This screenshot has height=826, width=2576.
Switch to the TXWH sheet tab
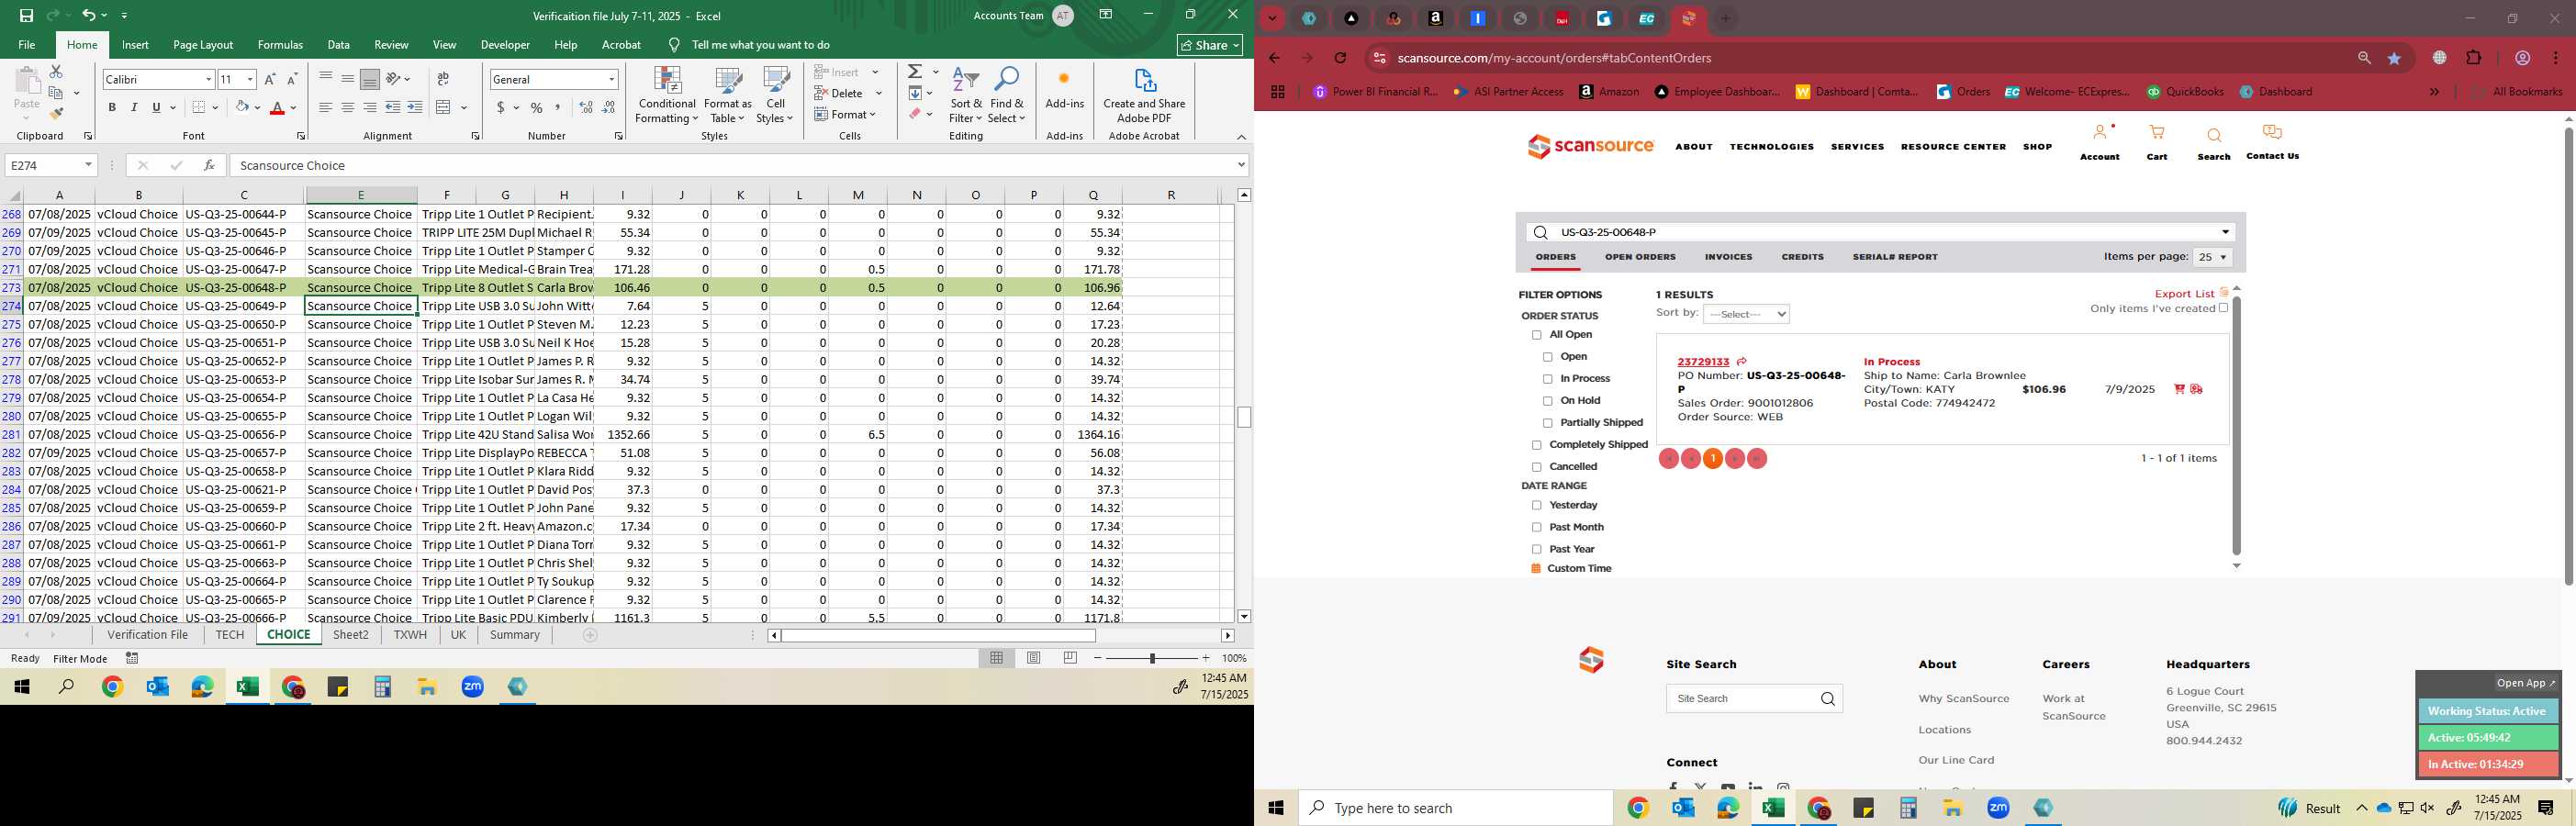[x=410, y=635]
